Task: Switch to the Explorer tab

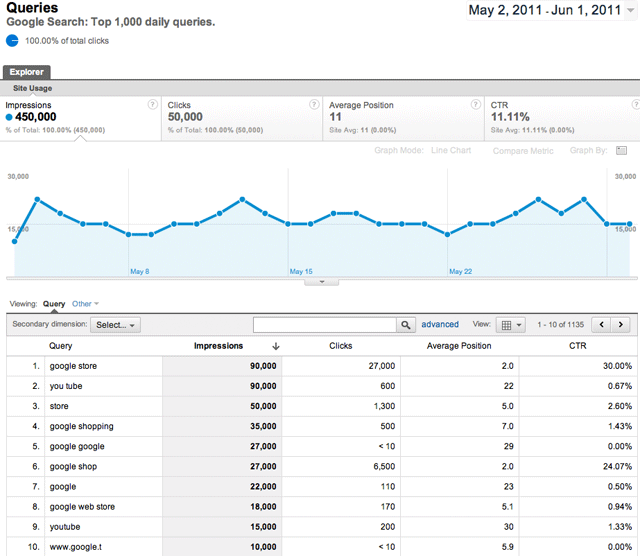Action: click(x=27, y=72)
